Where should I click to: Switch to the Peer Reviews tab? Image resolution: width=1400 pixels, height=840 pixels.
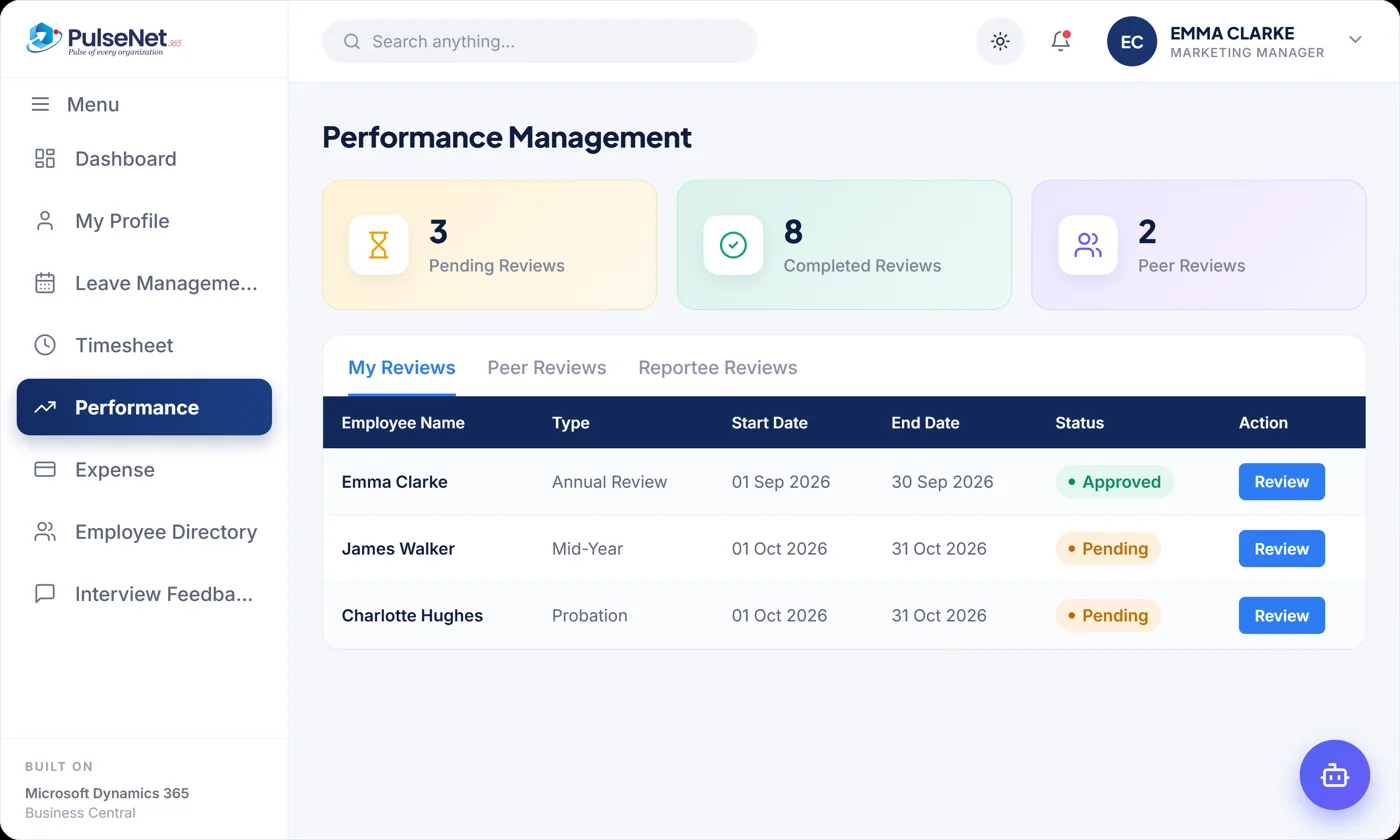(x=547, y=367)
